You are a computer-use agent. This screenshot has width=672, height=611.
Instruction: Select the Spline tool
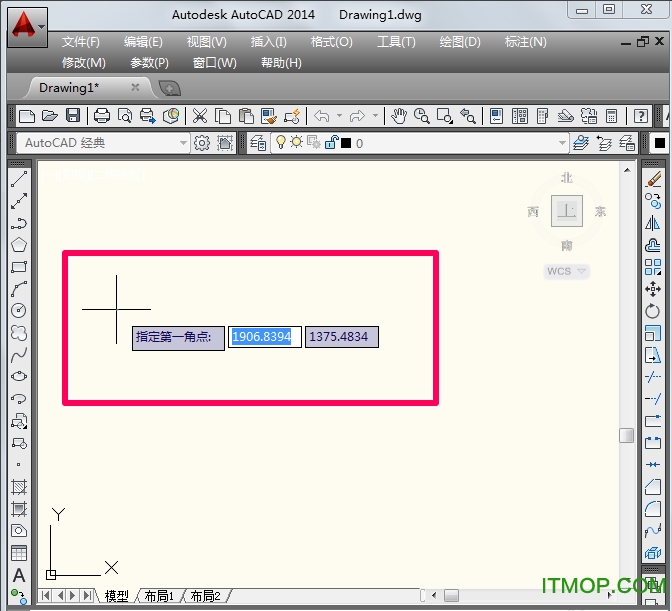point(19,355)
